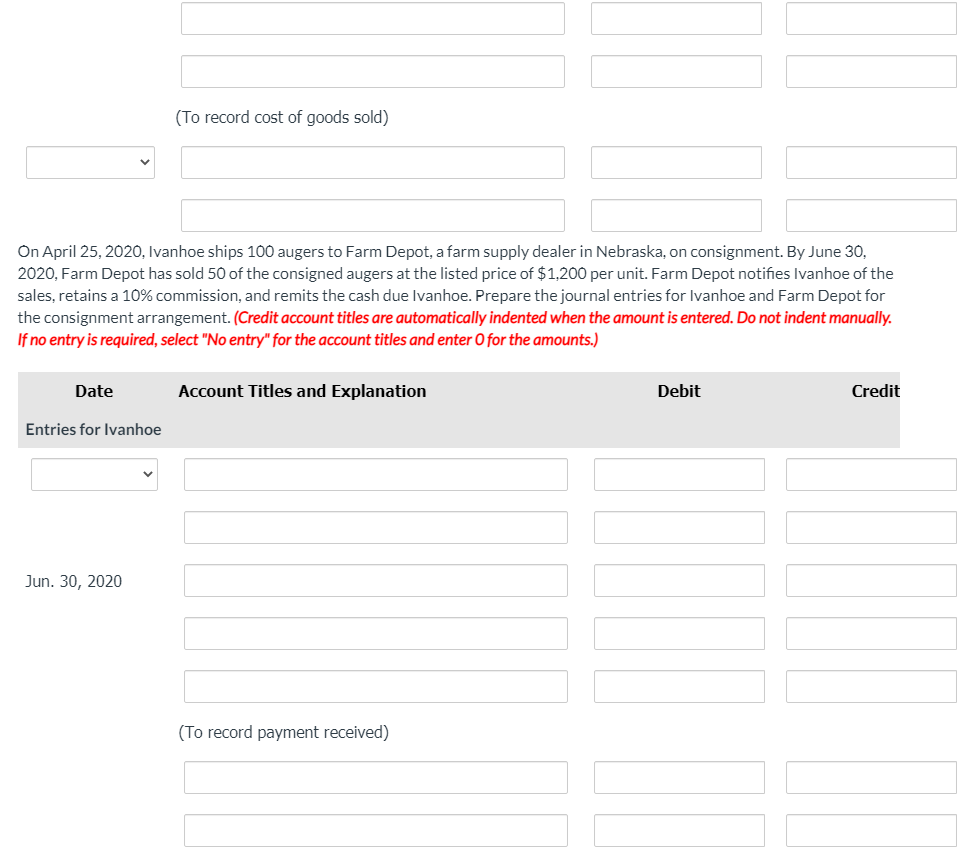Select the bottommost account title field
The height and width of the screenshot is (862, 965).
pyautogui.click(x=375, y=830)
